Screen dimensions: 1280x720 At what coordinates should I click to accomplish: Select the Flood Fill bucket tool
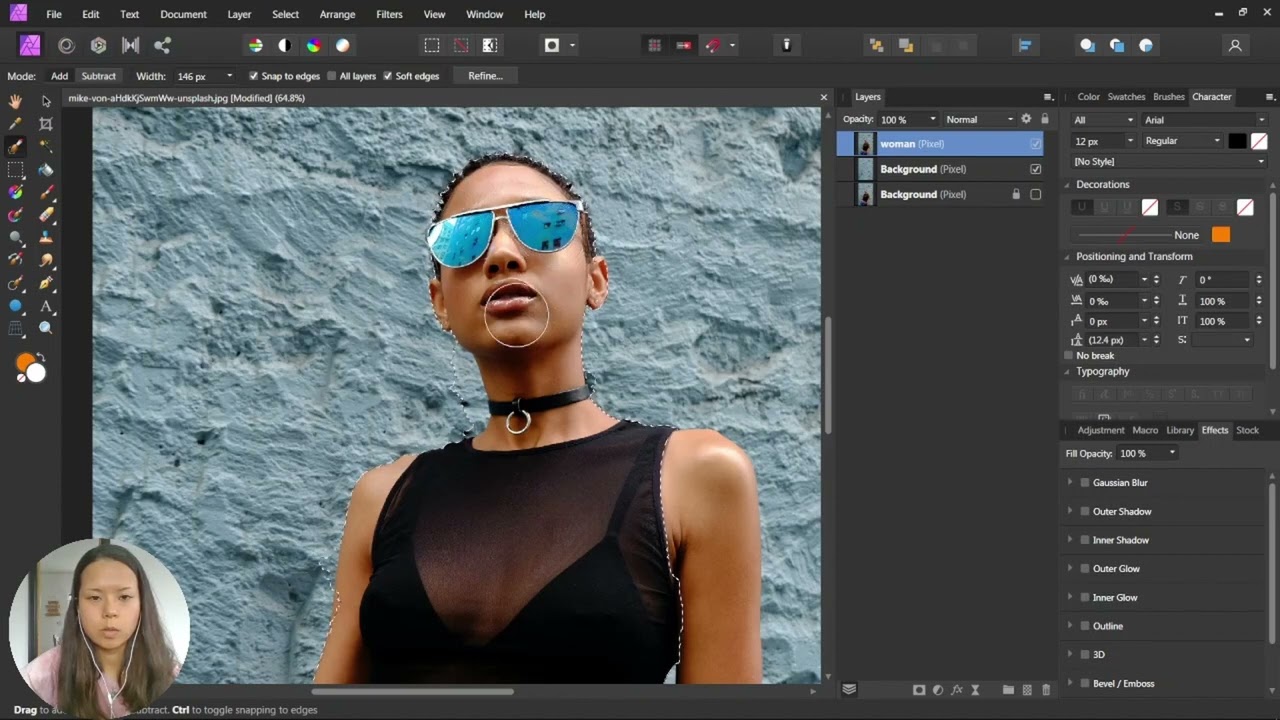46,170
